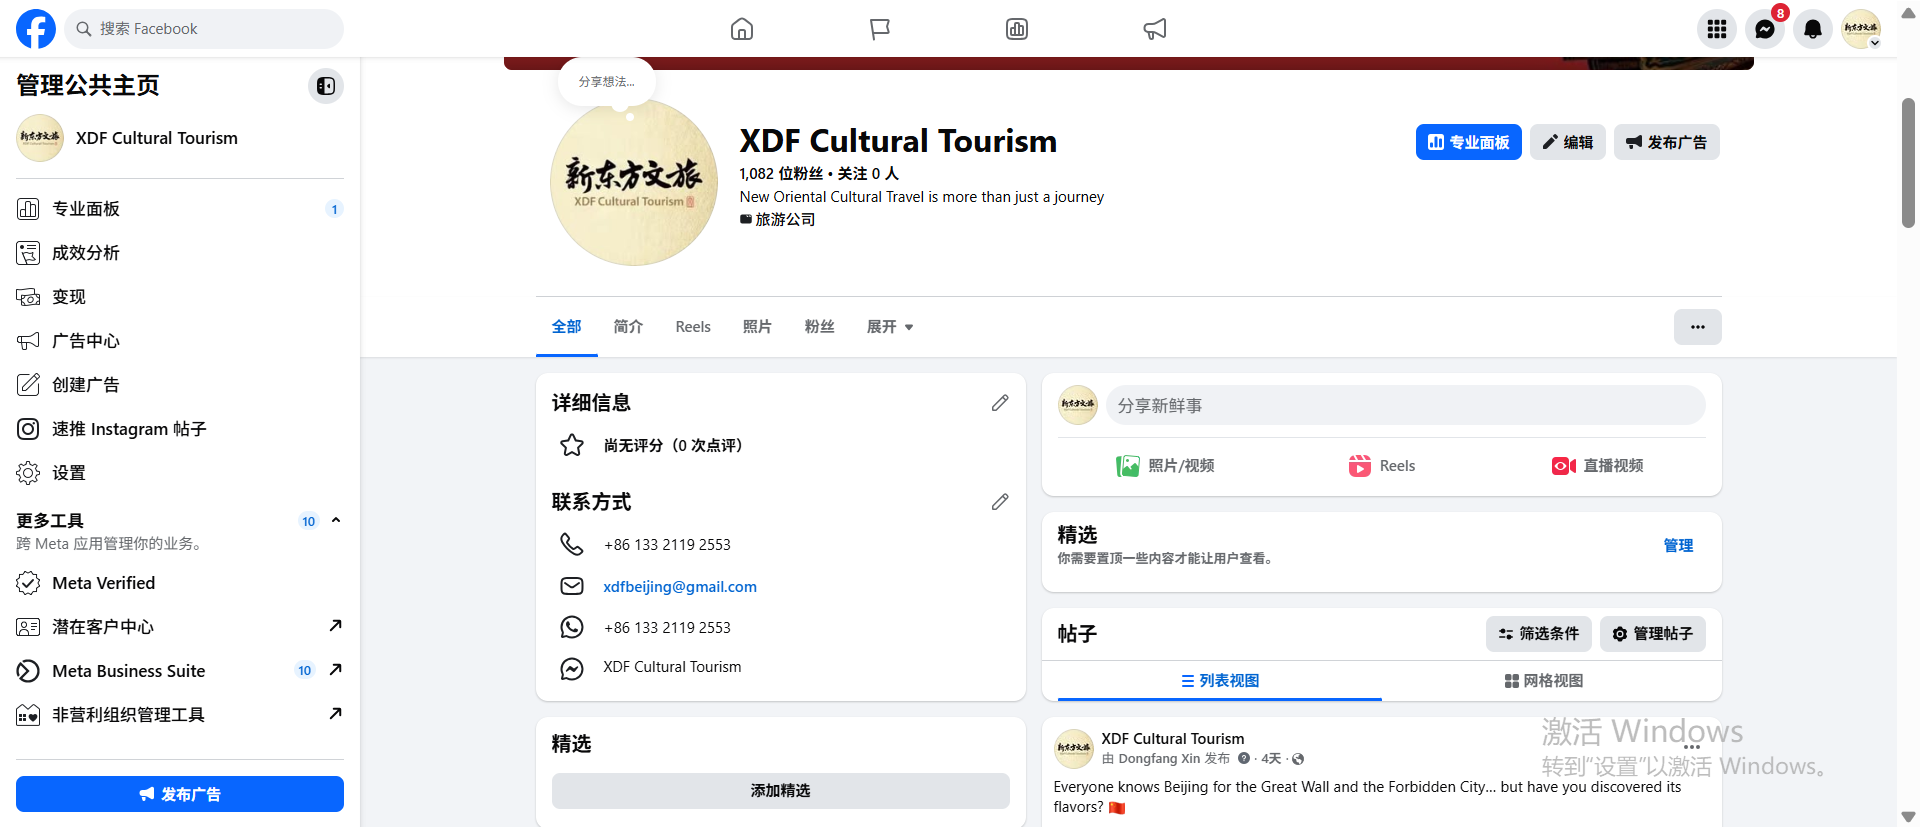The image size is (1920, 827).
Task: Select the 照片 tab
Action: point(757,327)
